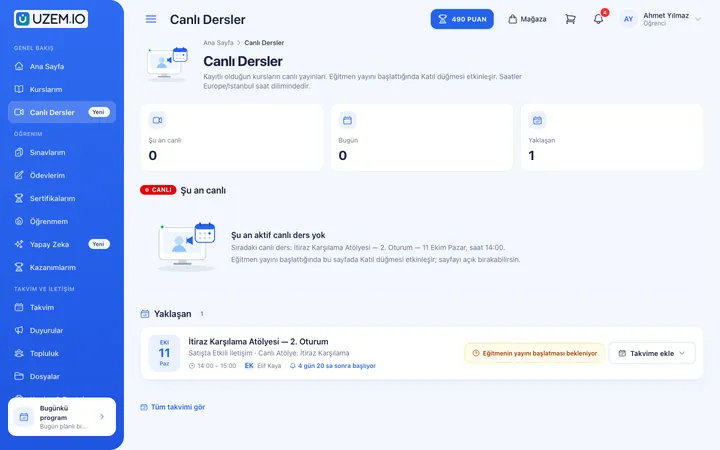The image size is (720, 450).
Task: Click the calendar icon in Bugün card
Action: [347, 120]
